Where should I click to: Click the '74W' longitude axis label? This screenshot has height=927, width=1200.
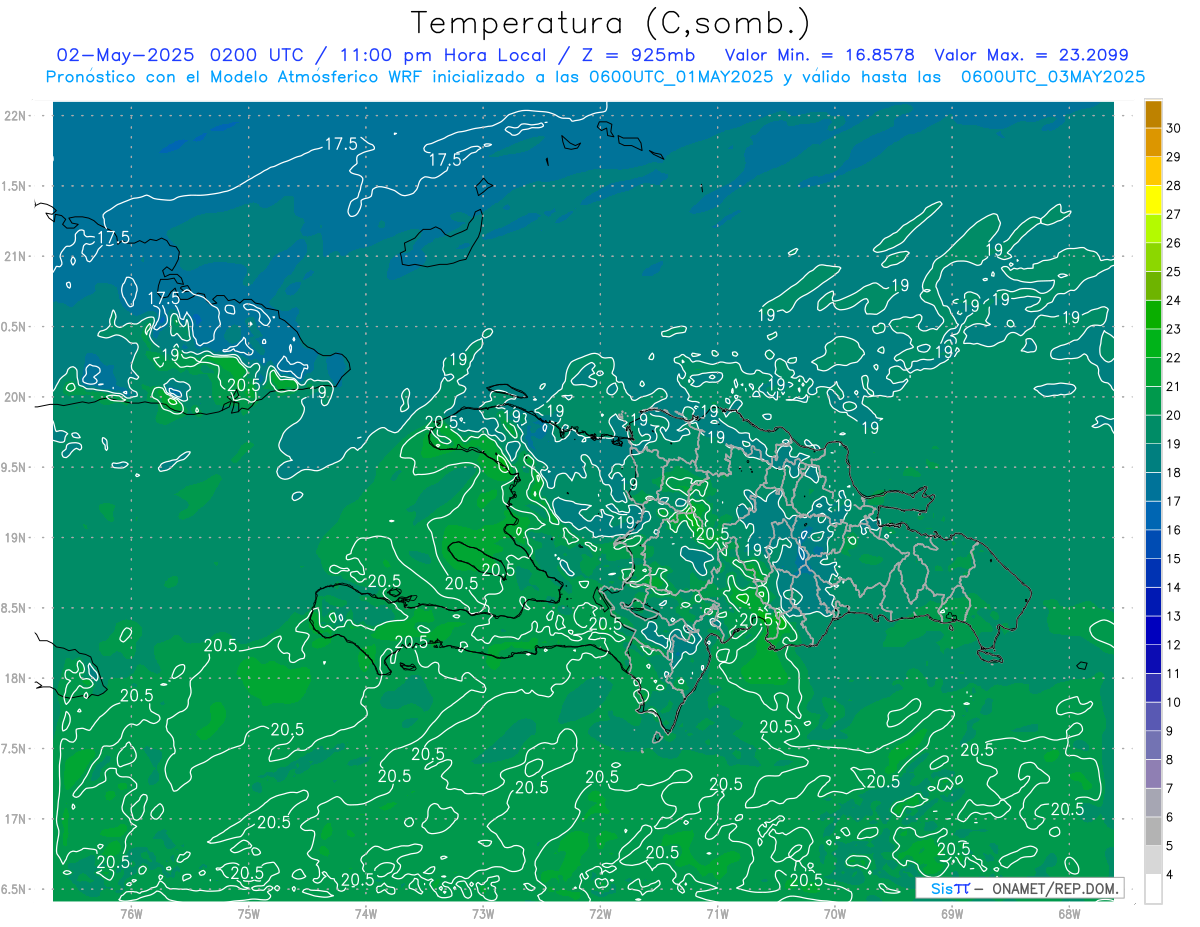(x=365, y=913)
